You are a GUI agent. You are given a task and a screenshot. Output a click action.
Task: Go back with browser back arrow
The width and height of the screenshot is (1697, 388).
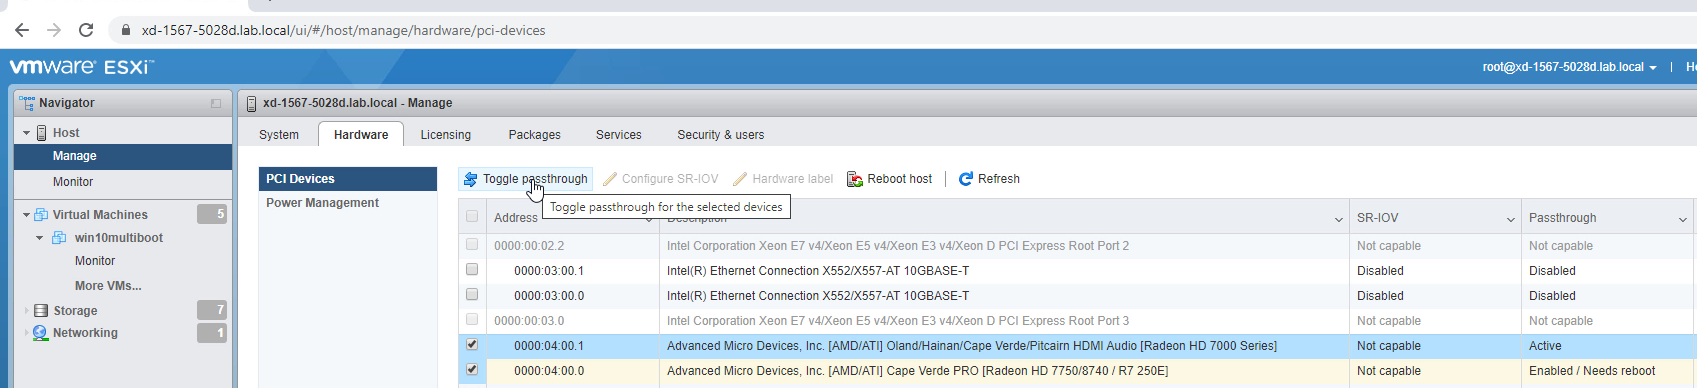pyautogui.click(x=22, y=30)
